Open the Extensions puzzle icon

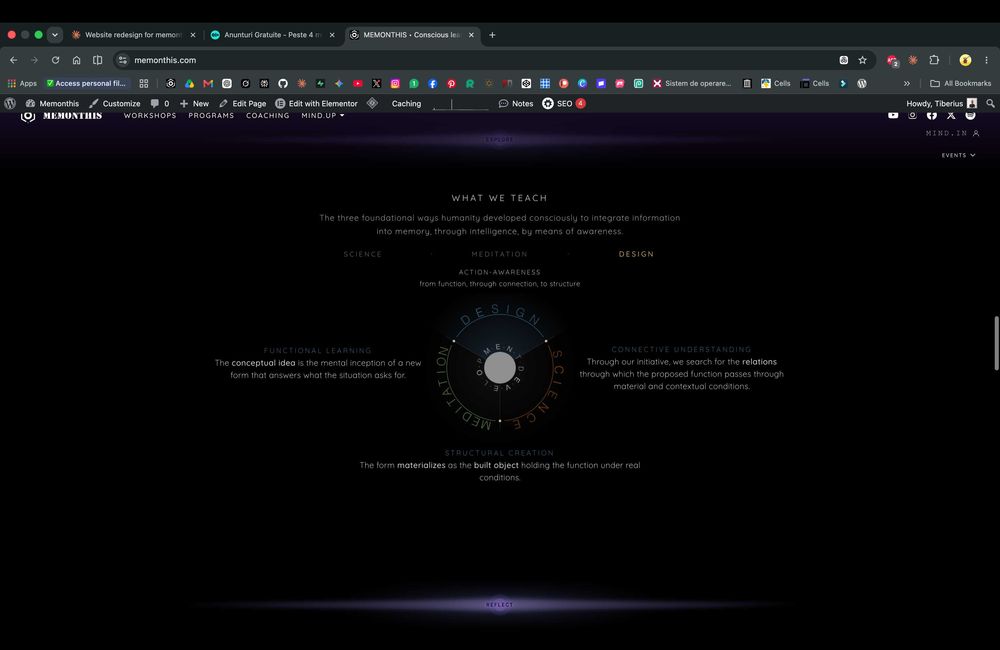pos(934,60)
